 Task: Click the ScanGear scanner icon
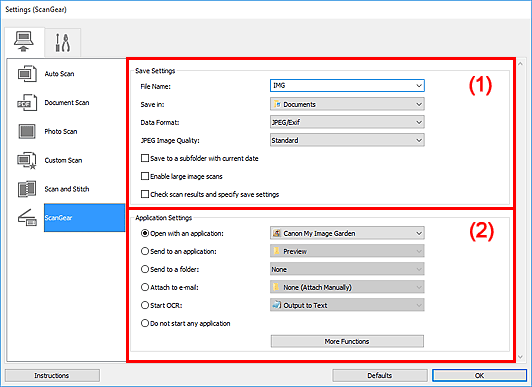(27, 218)
